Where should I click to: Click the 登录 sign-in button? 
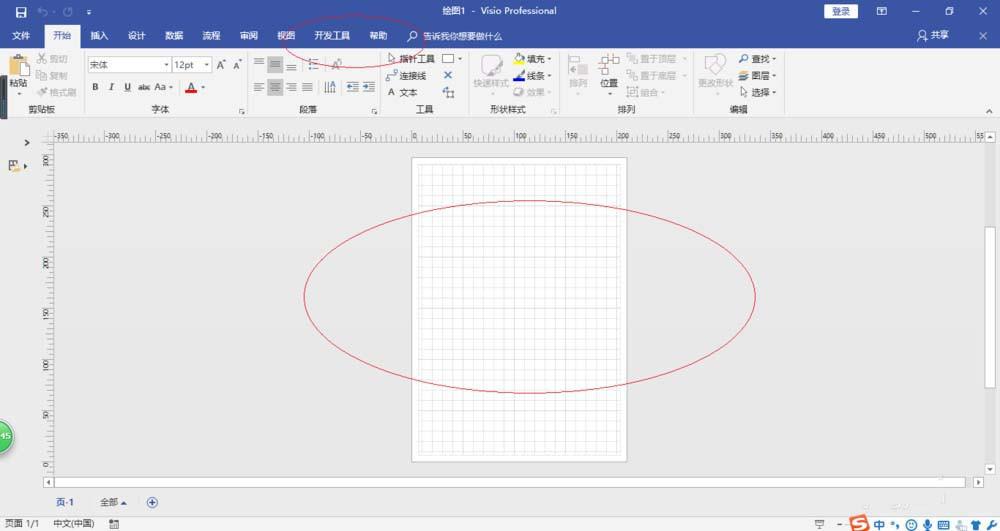pyautogui.click(x=841, y=11)
